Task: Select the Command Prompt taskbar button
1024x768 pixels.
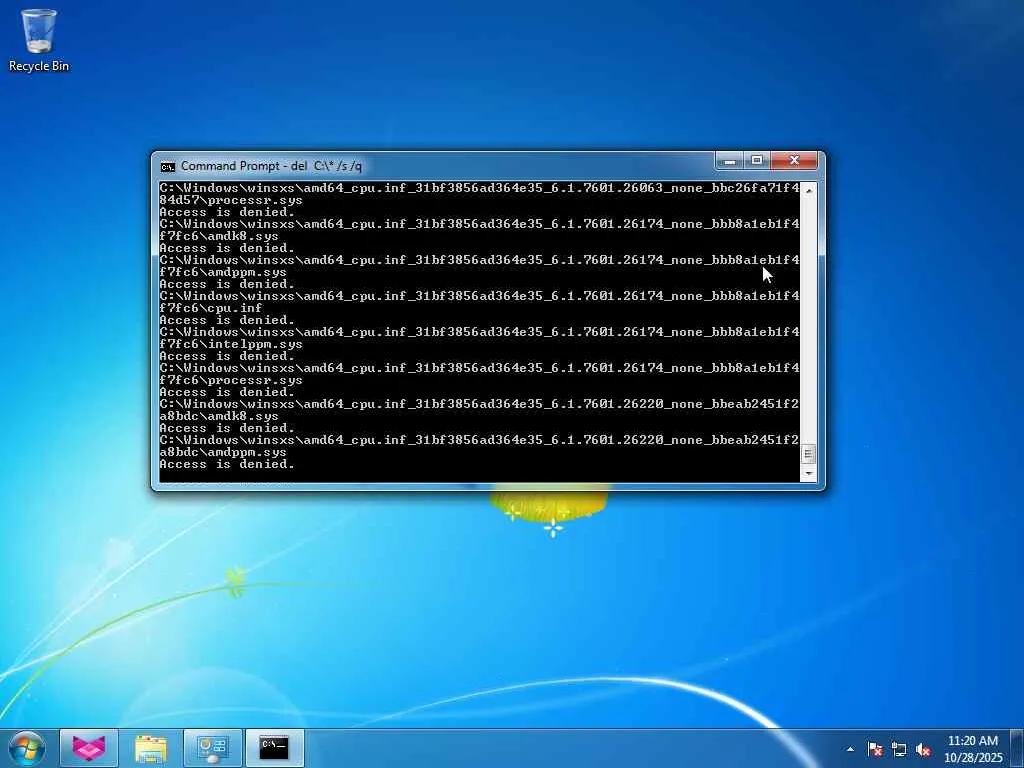Action: [x=274, y=748]
